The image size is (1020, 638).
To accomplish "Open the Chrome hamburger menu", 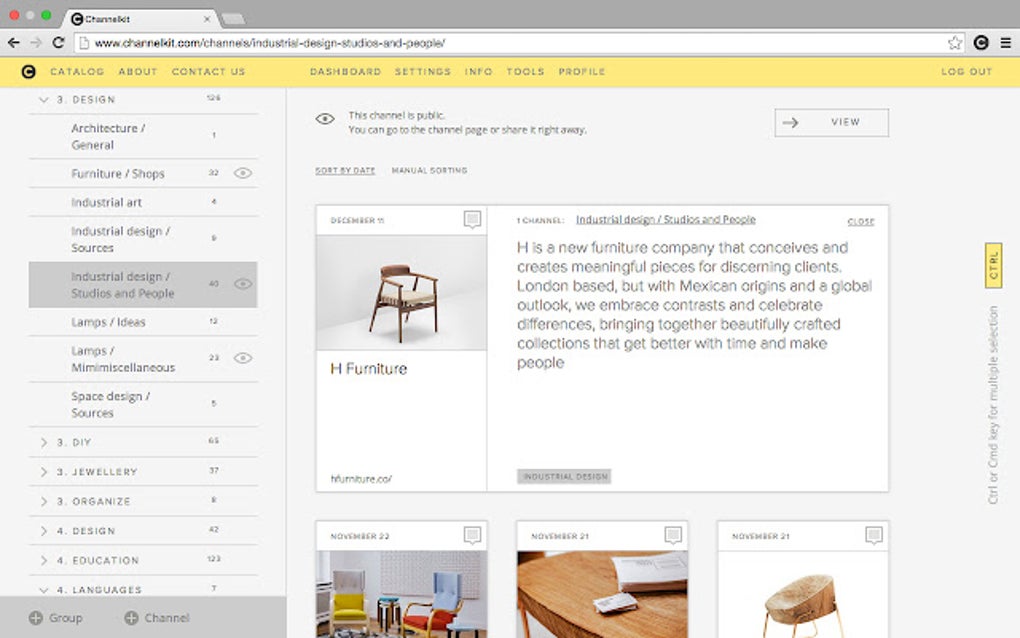I will [1006, 43].
